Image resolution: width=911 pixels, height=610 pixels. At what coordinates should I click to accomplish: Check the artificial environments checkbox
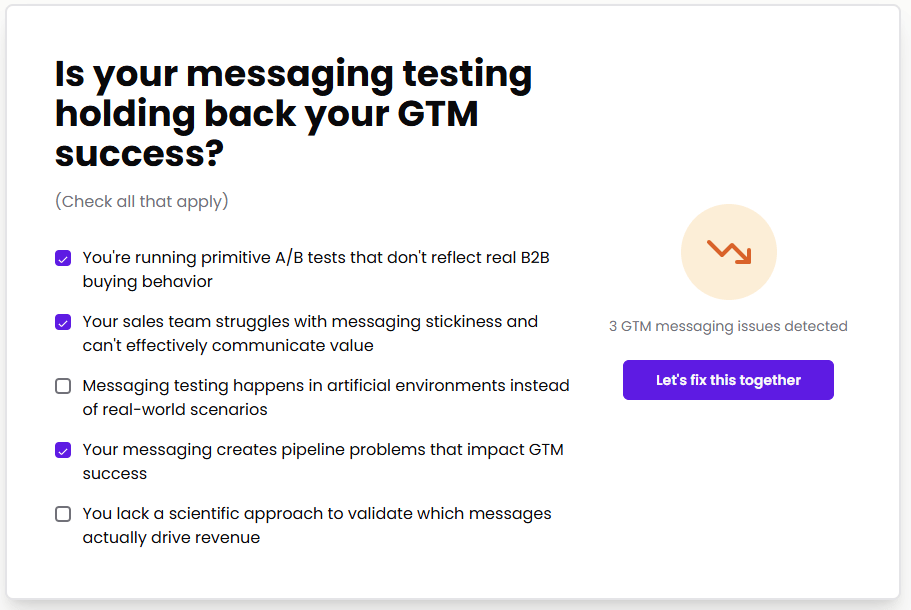[x=63, y=386]
